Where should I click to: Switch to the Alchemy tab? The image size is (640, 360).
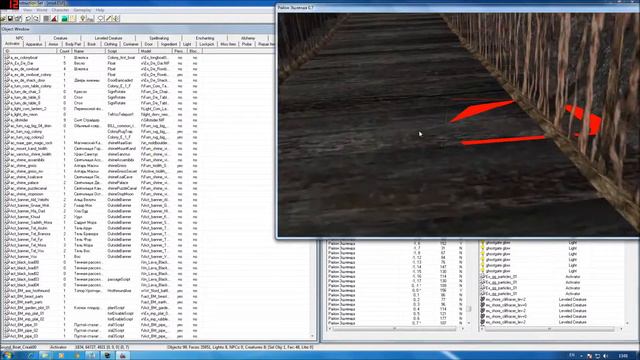pyautogui.click(x=248, y=38)
